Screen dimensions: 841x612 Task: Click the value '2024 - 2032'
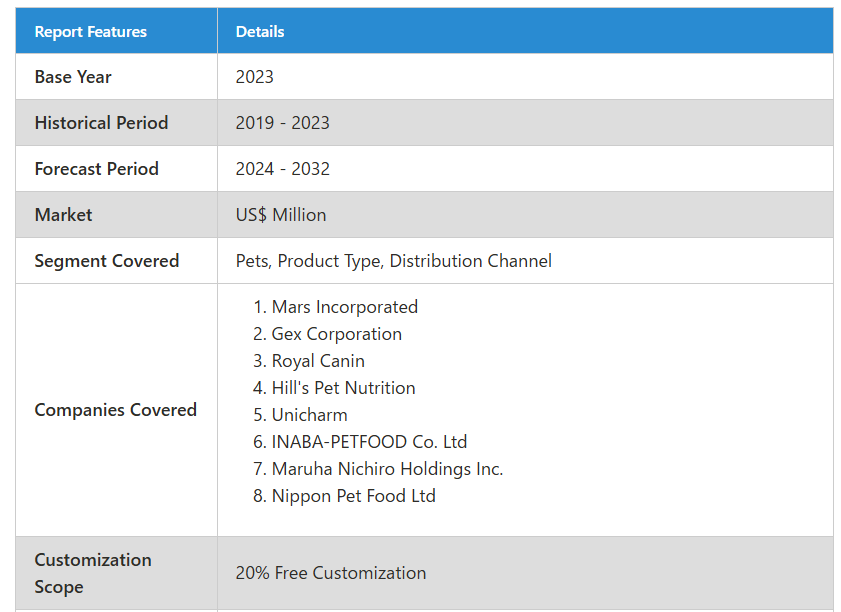pyautogui.click(x=283, y=169)
